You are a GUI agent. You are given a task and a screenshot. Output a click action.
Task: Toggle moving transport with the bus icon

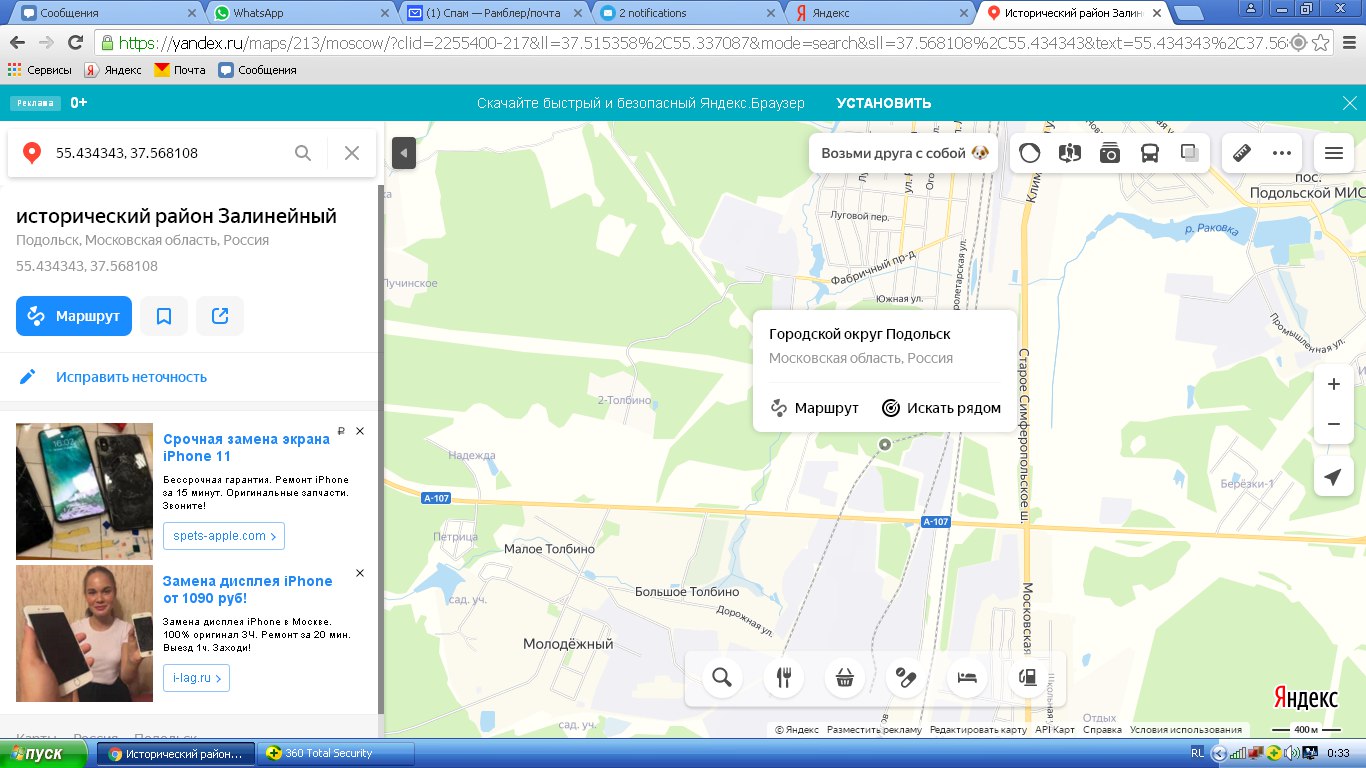click(x=1150, y=153)
